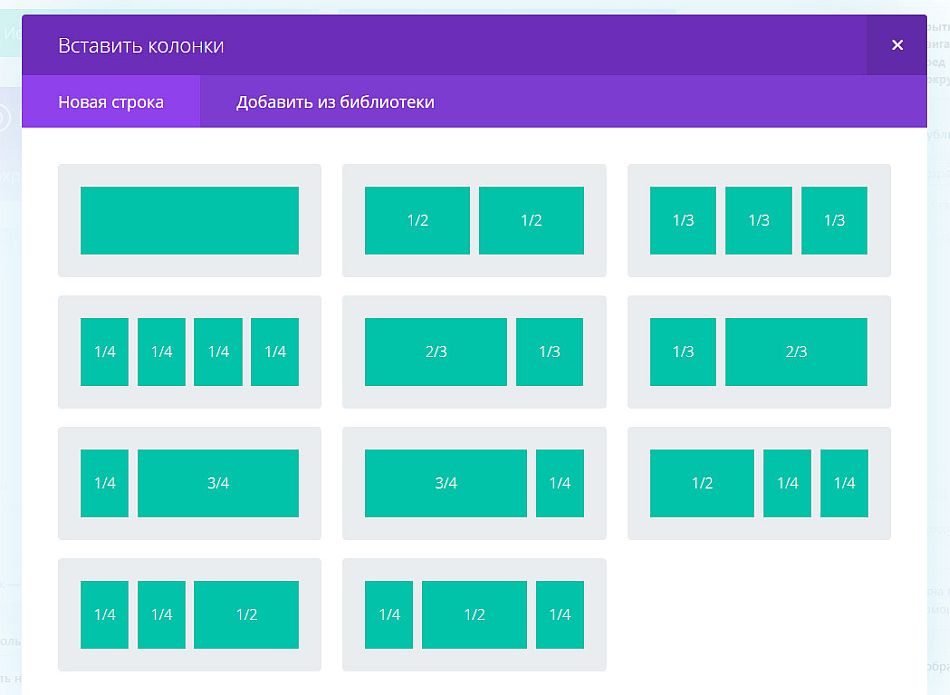950x695 pixels.
Task: Choose the two equal 1/2 columns layout
Action: [x=474, y=220]
